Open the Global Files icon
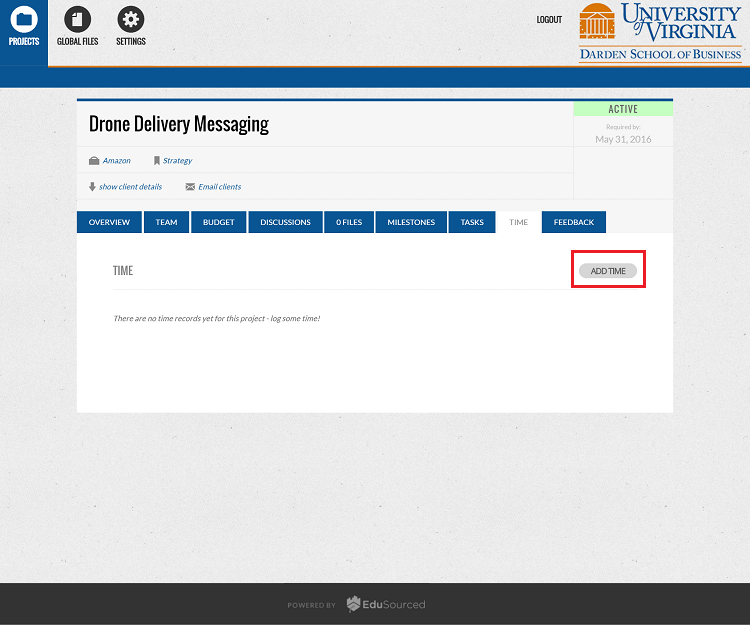Screen dimensions: 750x625 pyautogui.click(x=77, y=19)
